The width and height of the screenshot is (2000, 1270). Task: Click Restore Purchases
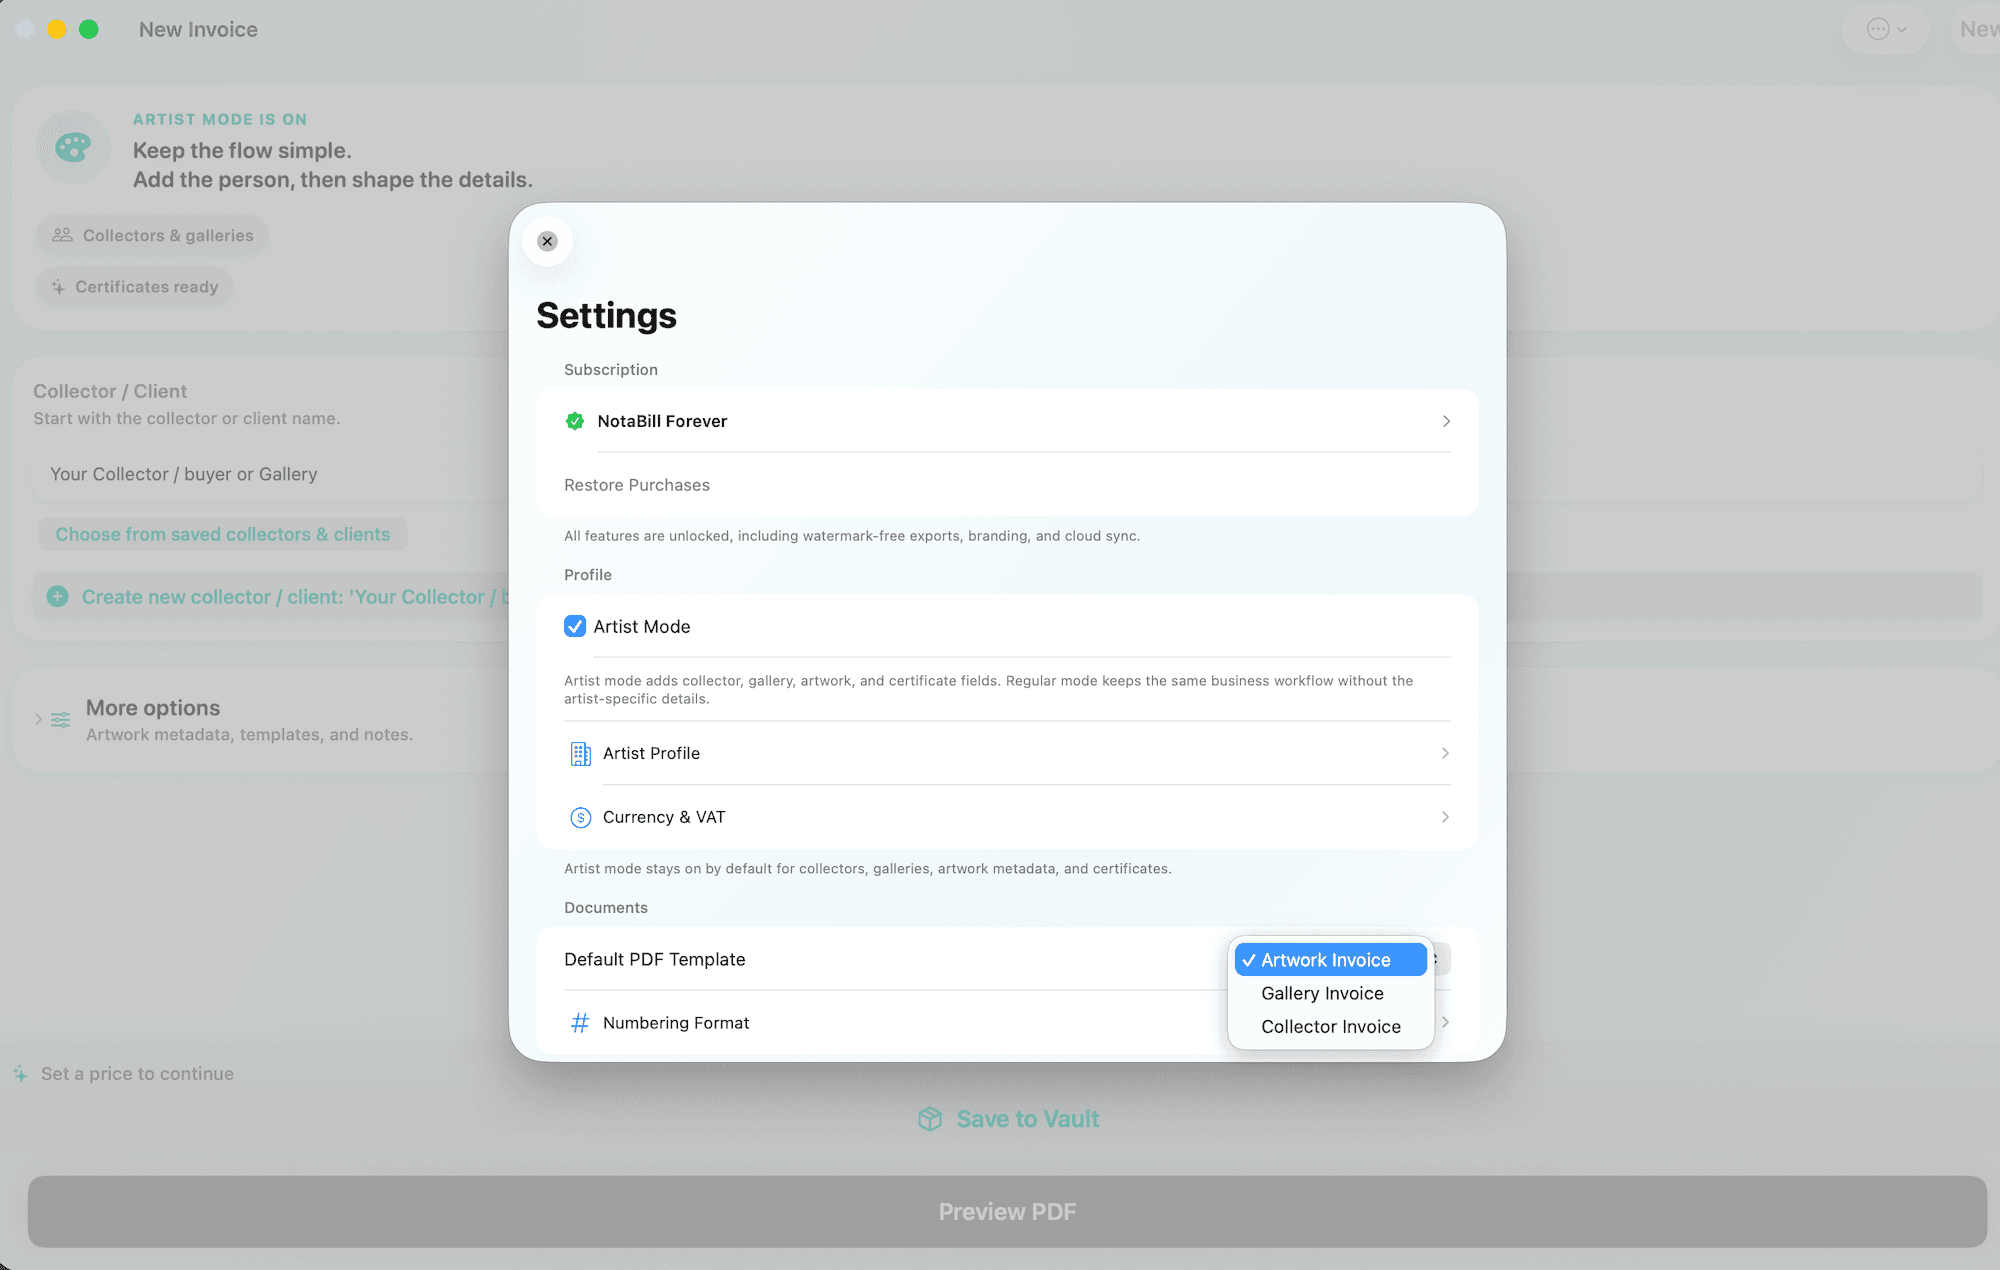pyautogui.click(x=636, y=485)
